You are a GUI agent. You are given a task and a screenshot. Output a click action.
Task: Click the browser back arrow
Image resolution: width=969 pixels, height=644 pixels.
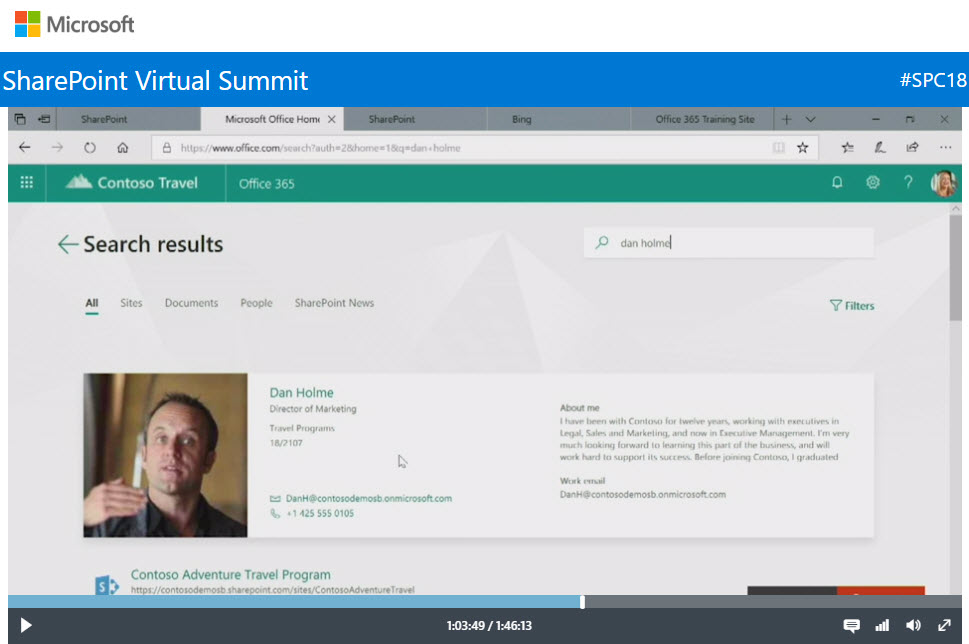click(x=25, y=147)
